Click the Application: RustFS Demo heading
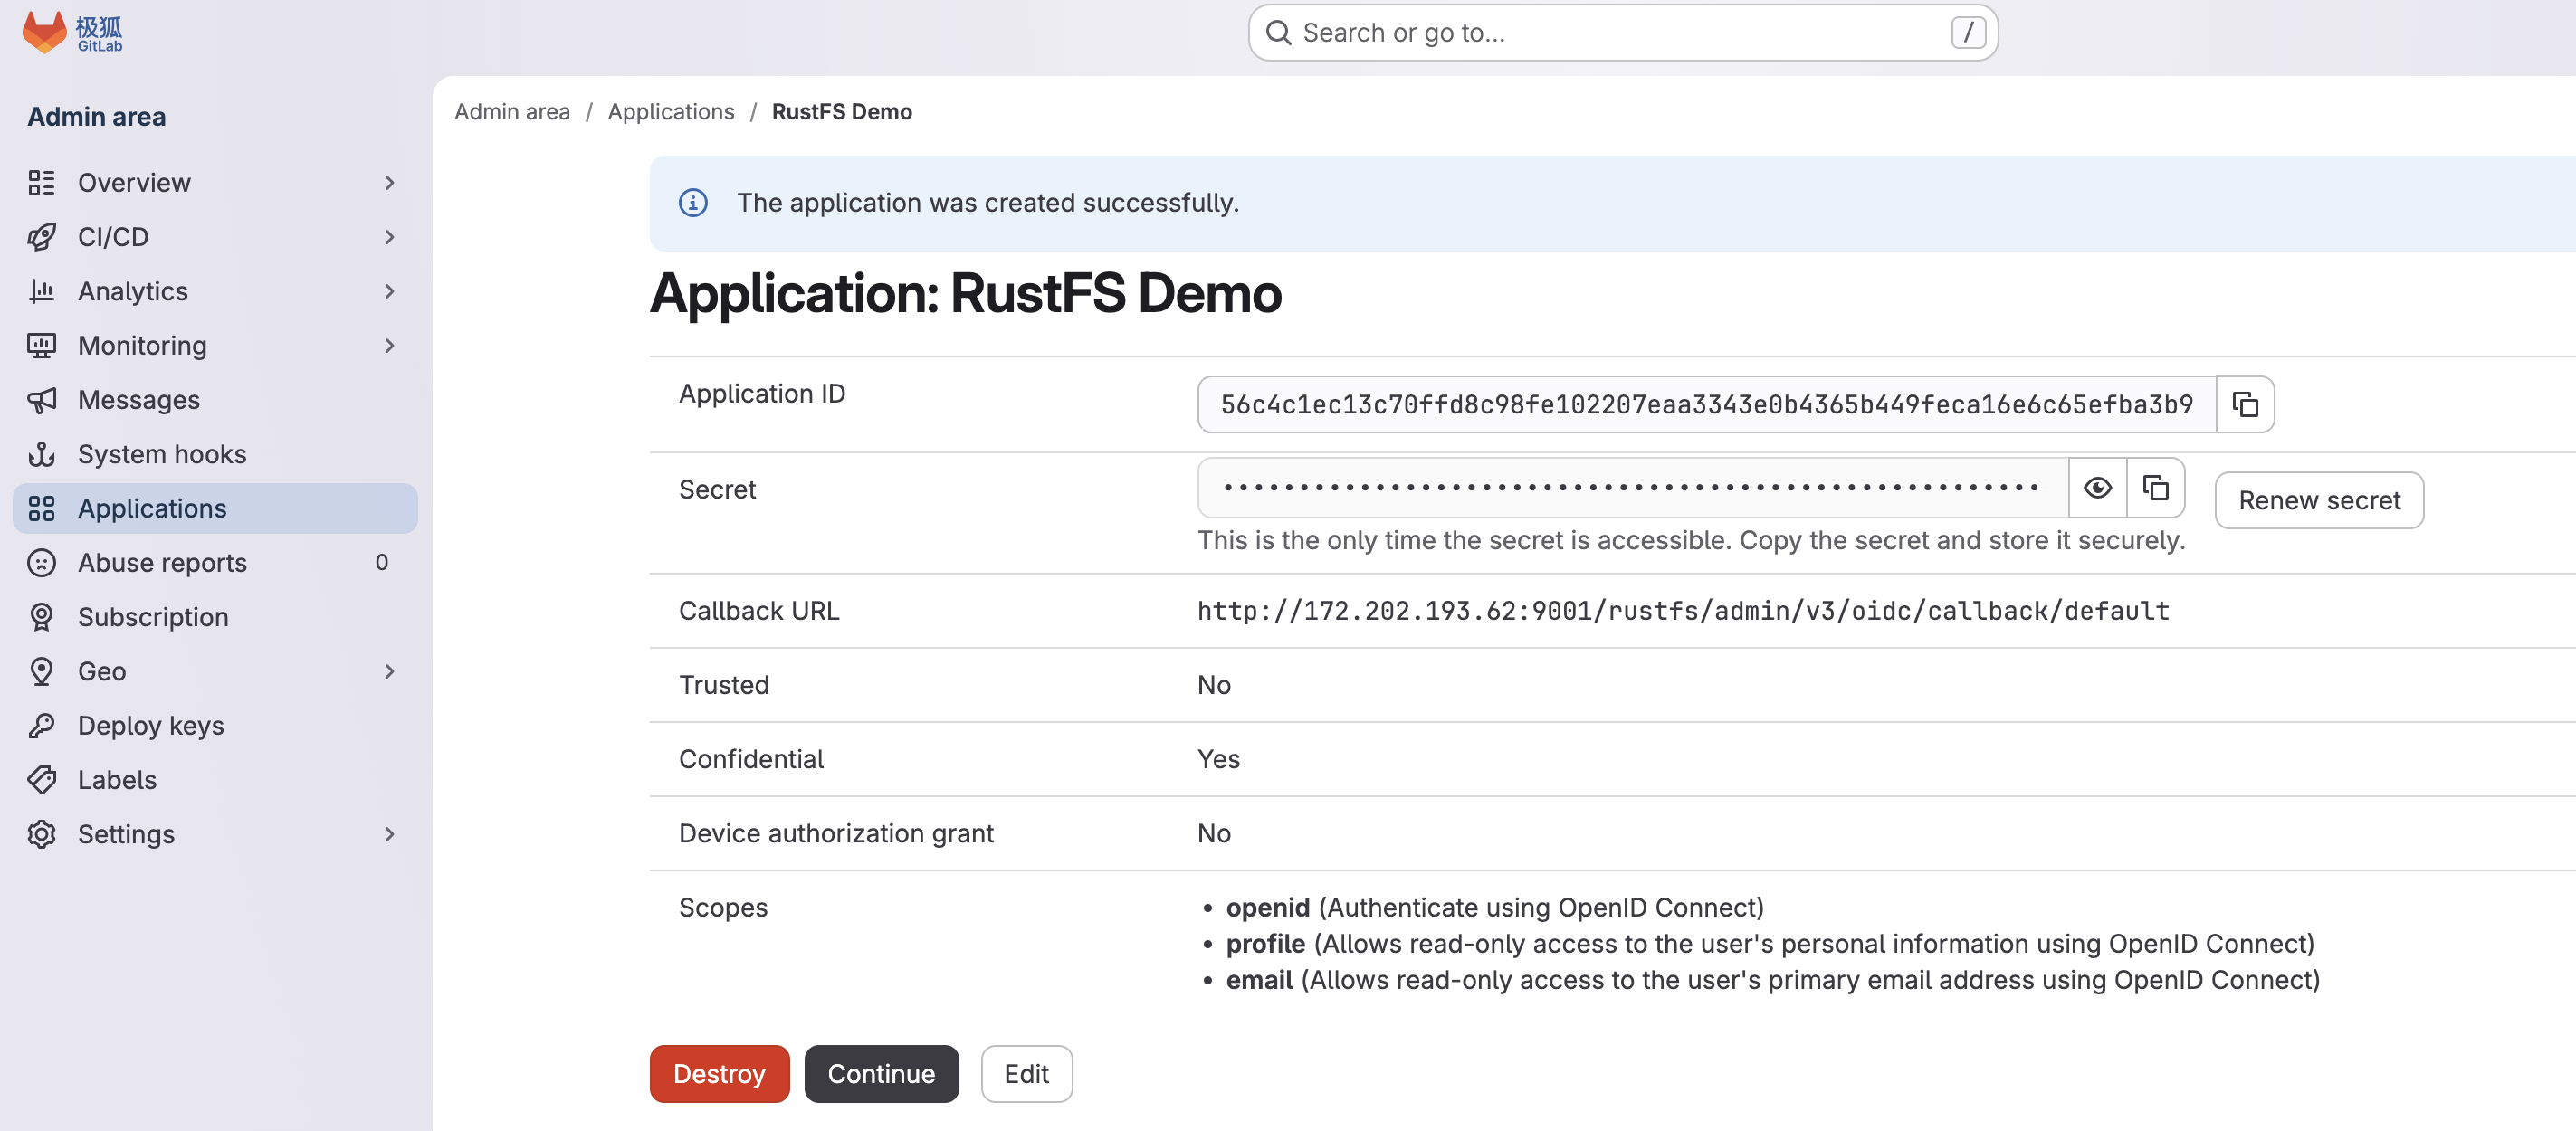Viewport: 2576px width, 1131px height. [x=965, y=293]
